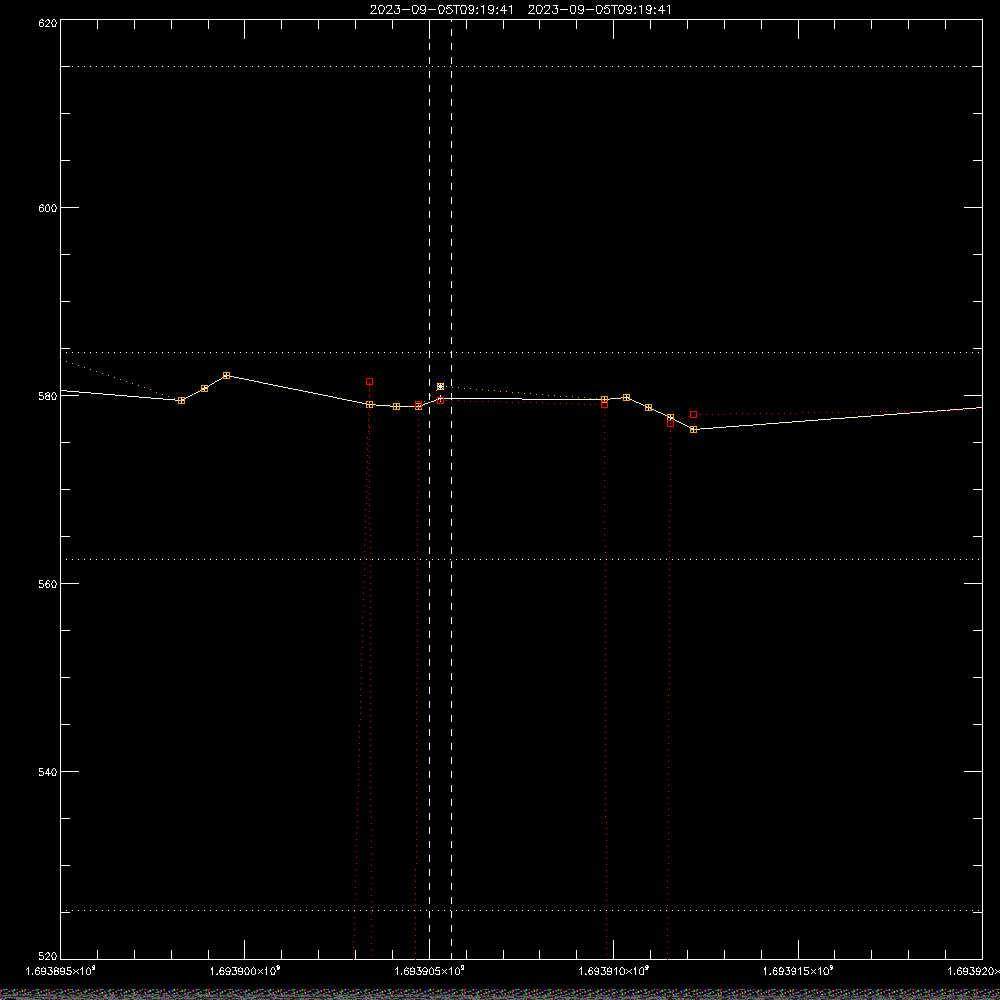
Task: Click the 1.693915×10⁹ x-axis label
Action: coord(798,971)
